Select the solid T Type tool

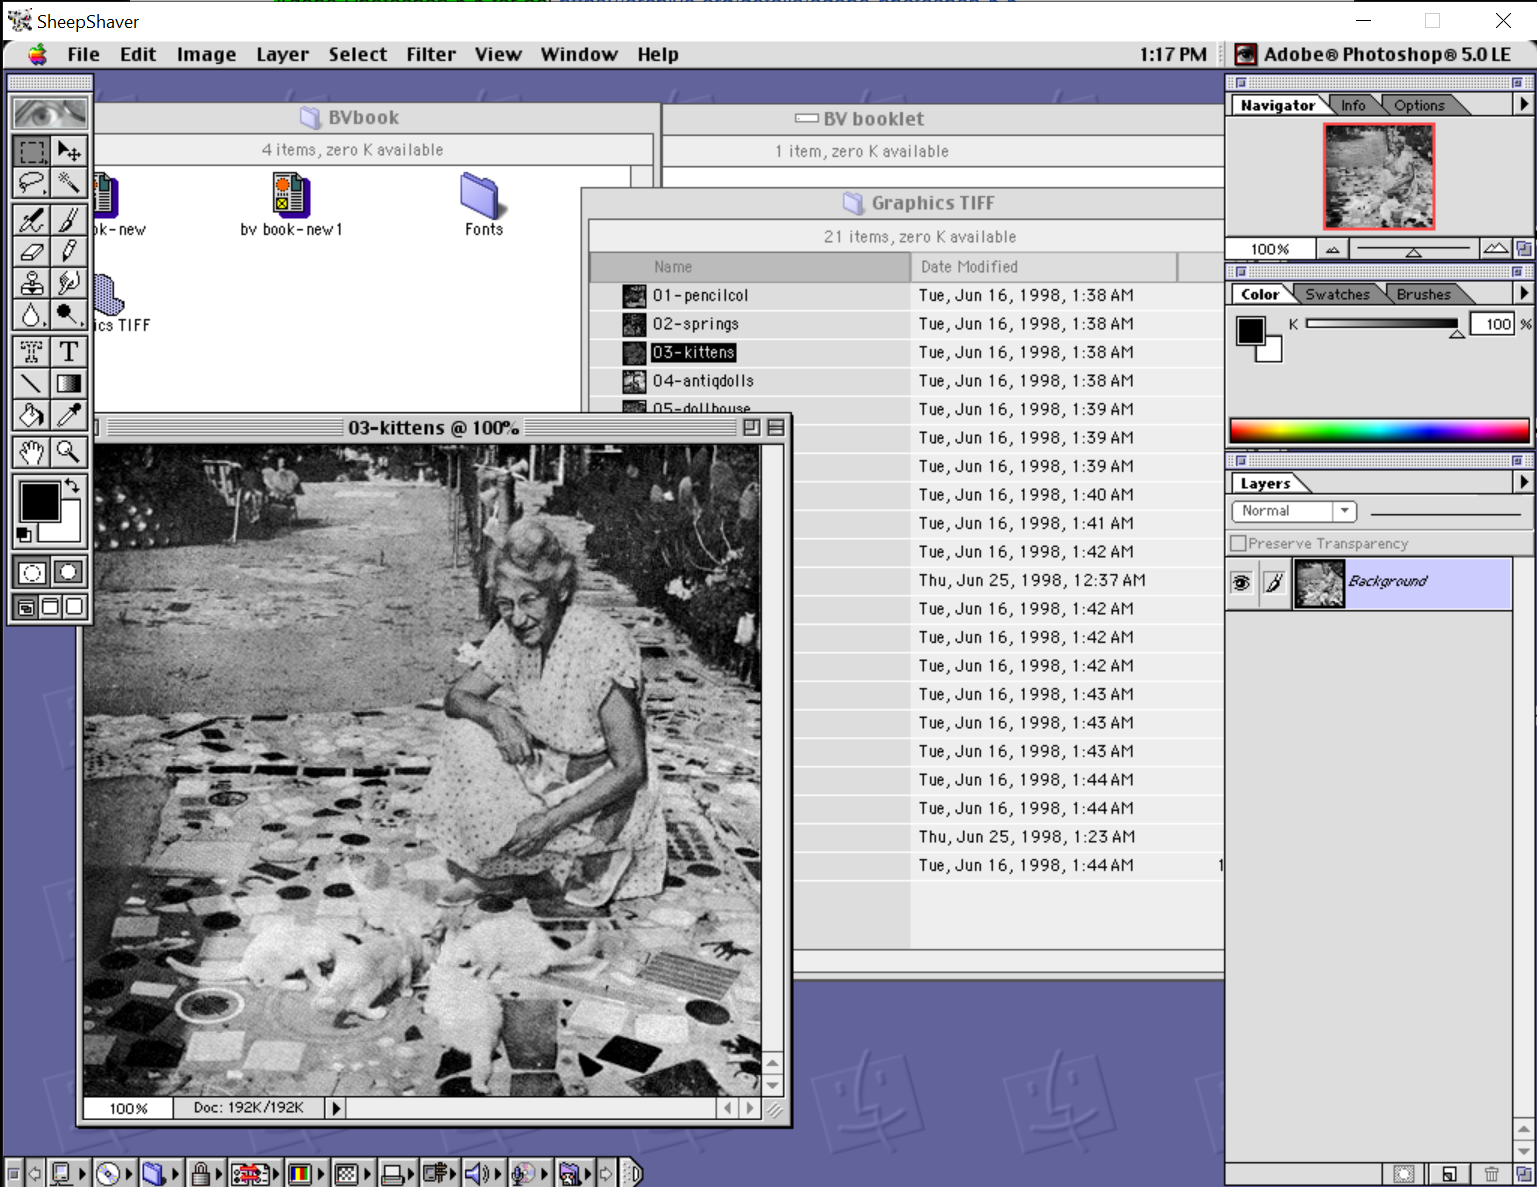coord(69,352)
